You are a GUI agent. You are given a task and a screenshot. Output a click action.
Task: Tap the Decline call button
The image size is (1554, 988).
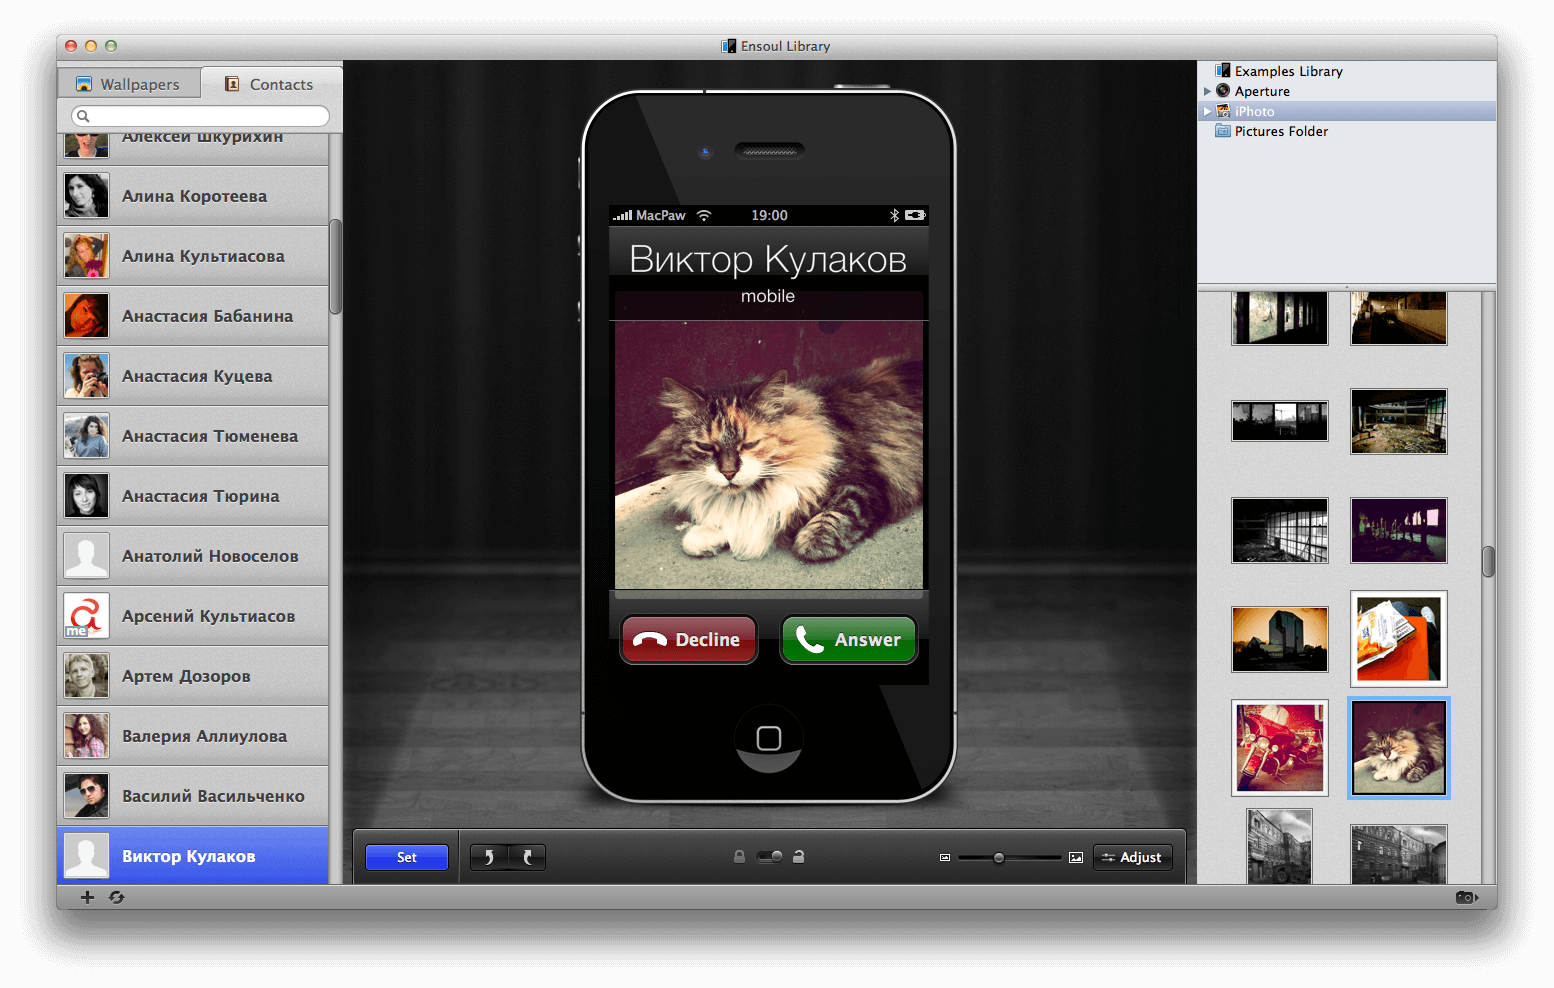(689, 640)
